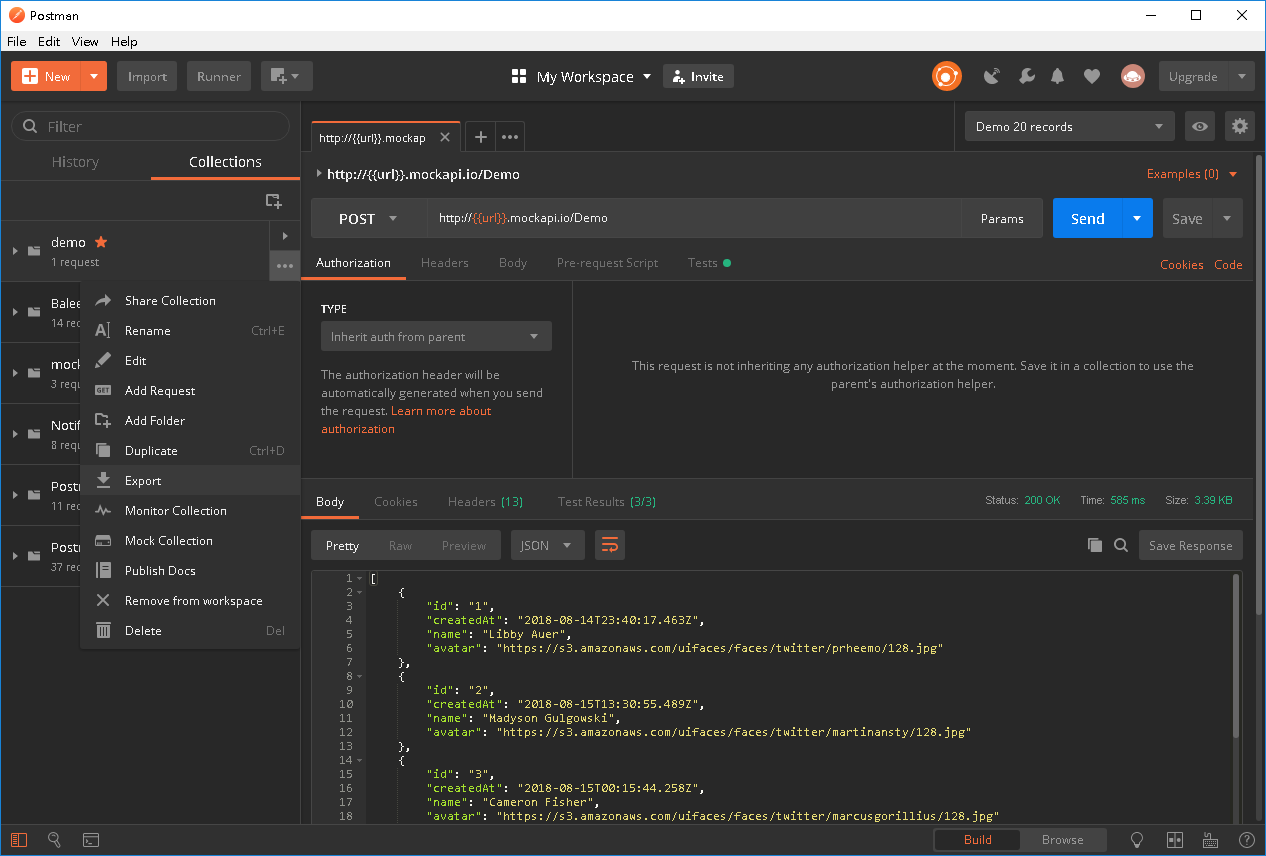This screenshot has width=1266, height=856.
Task: Expand the demo collection details arrow
Action: click(285, 236)
